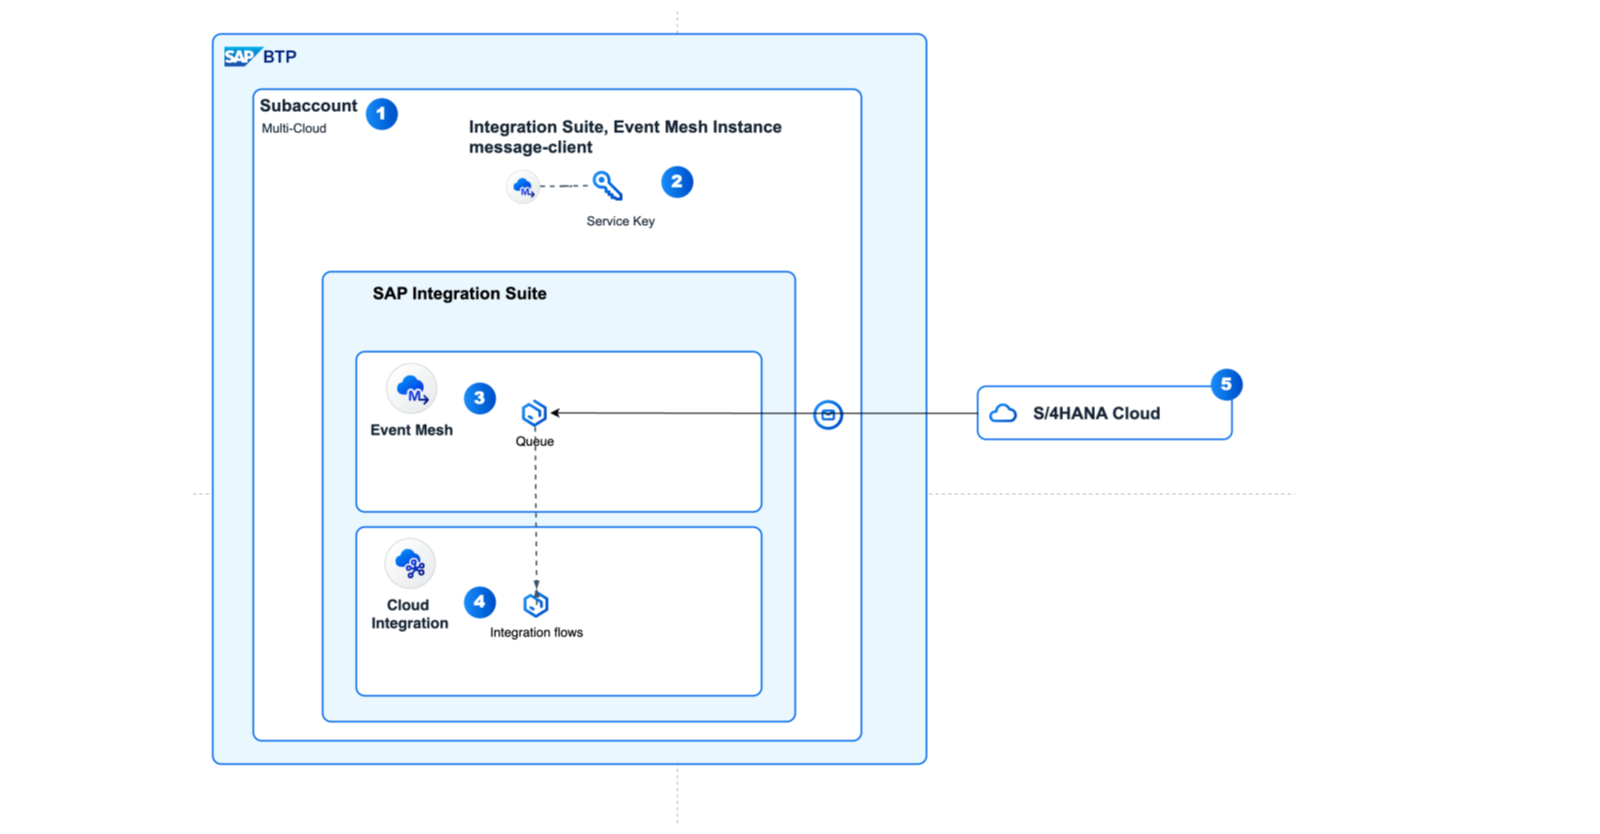This screenshot has height=834, width=1600.
Task: Select the Event Mesh label
Action: tap(412, 430)
